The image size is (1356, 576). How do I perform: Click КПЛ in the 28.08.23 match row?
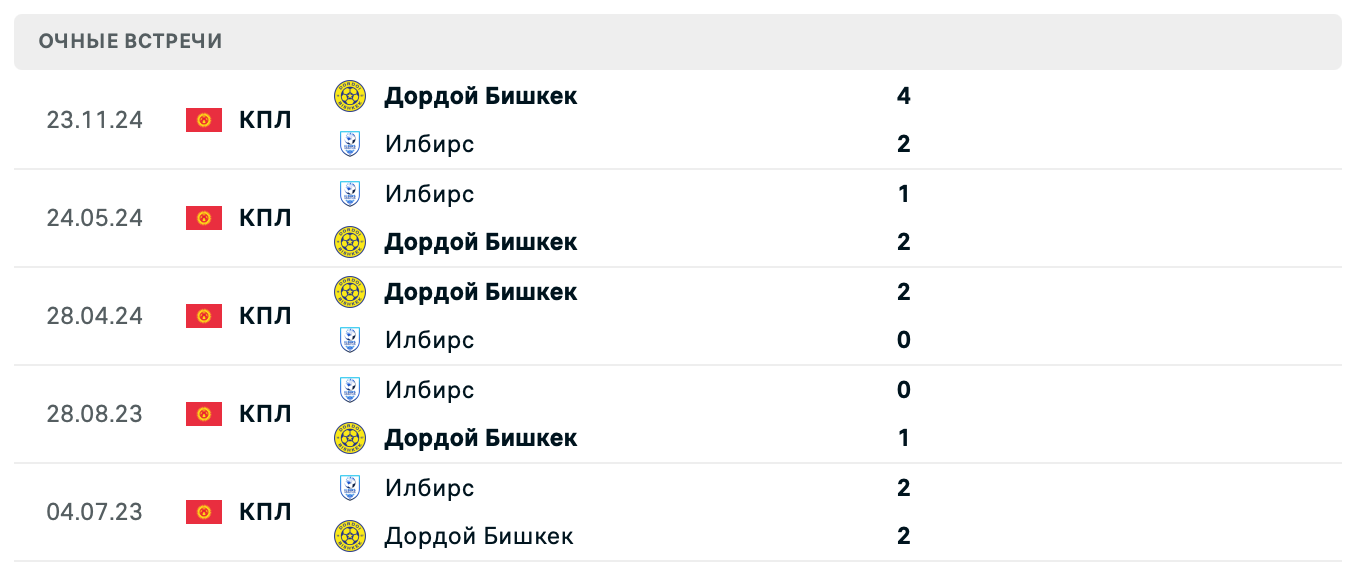point(265,414)
